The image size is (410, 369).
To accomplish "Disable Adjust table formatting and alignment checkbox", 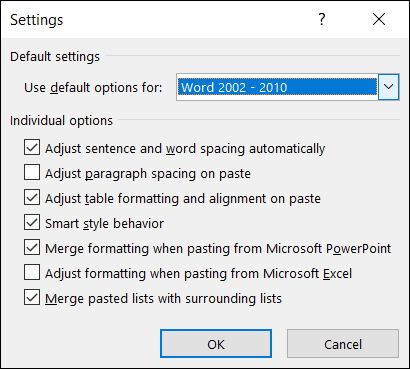I will tap(32, 197).
